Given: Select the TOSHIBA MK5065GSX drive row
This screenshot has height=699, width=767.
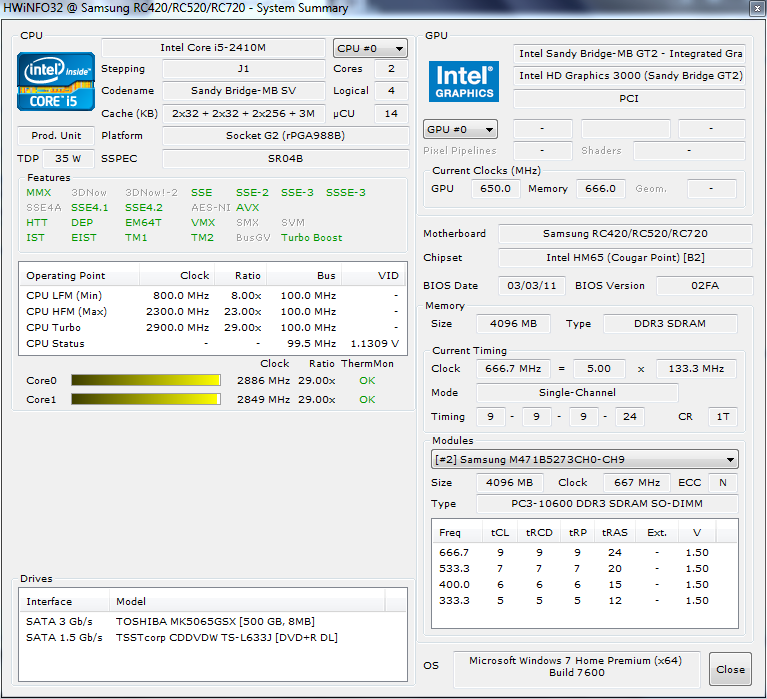Looking at the screenshot, I should pos(213,621).
